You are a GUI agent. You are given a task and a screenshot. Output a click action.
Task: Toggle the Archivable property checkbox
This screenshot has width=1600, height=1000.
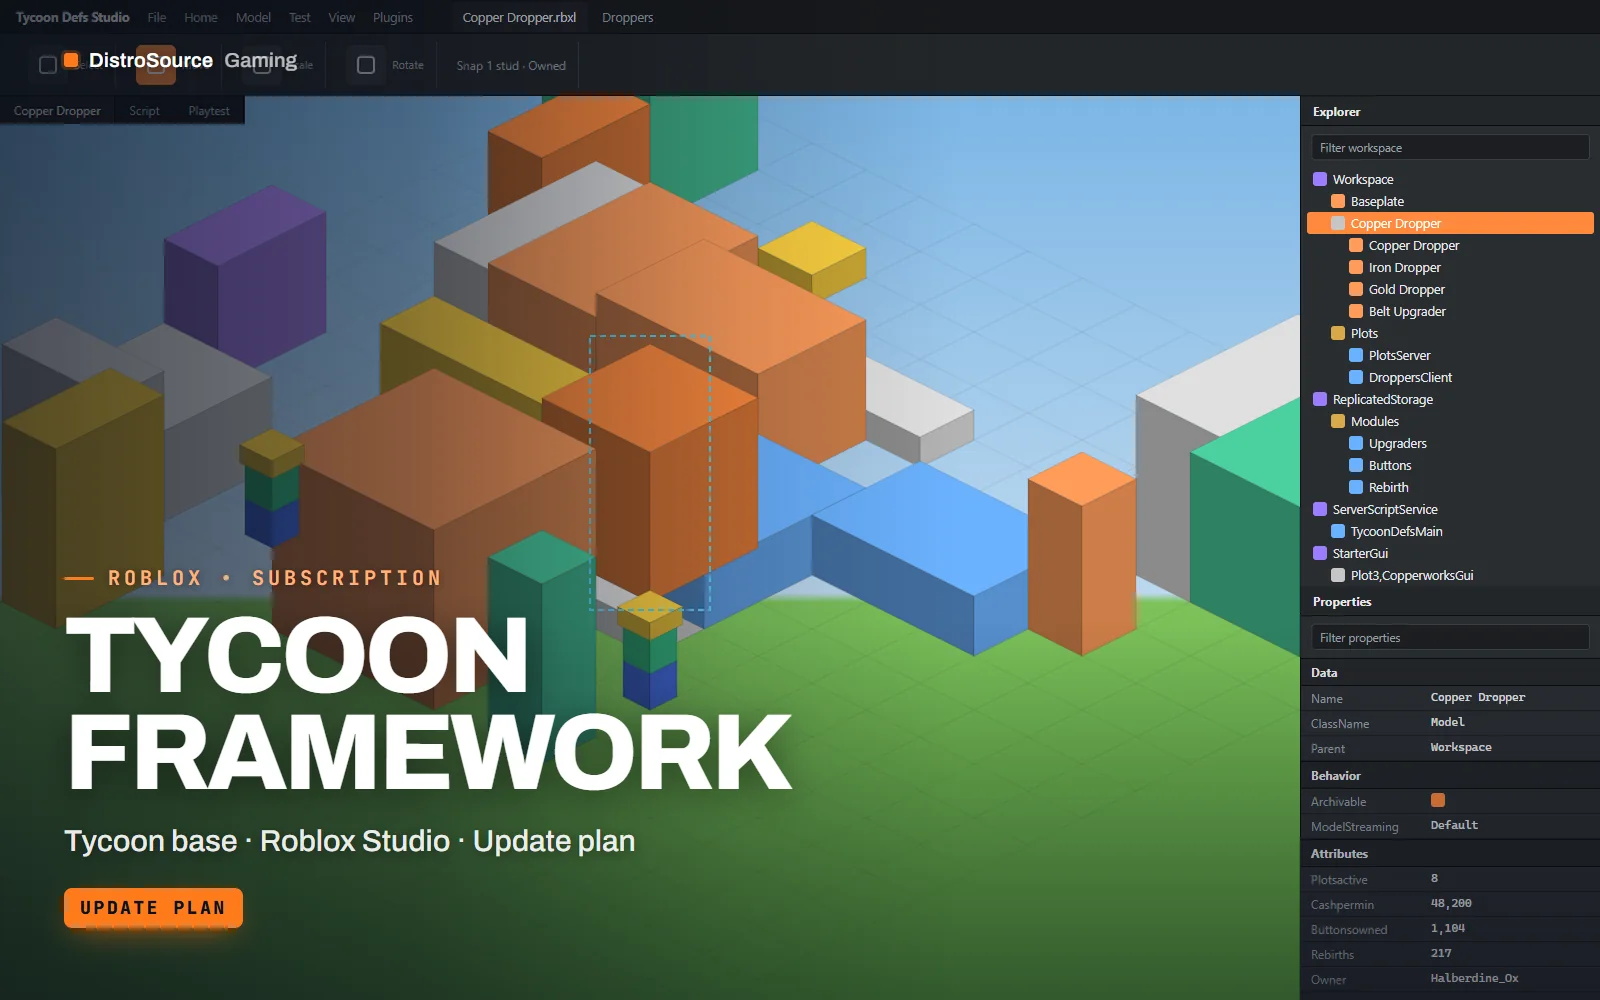click(1438, 800)
